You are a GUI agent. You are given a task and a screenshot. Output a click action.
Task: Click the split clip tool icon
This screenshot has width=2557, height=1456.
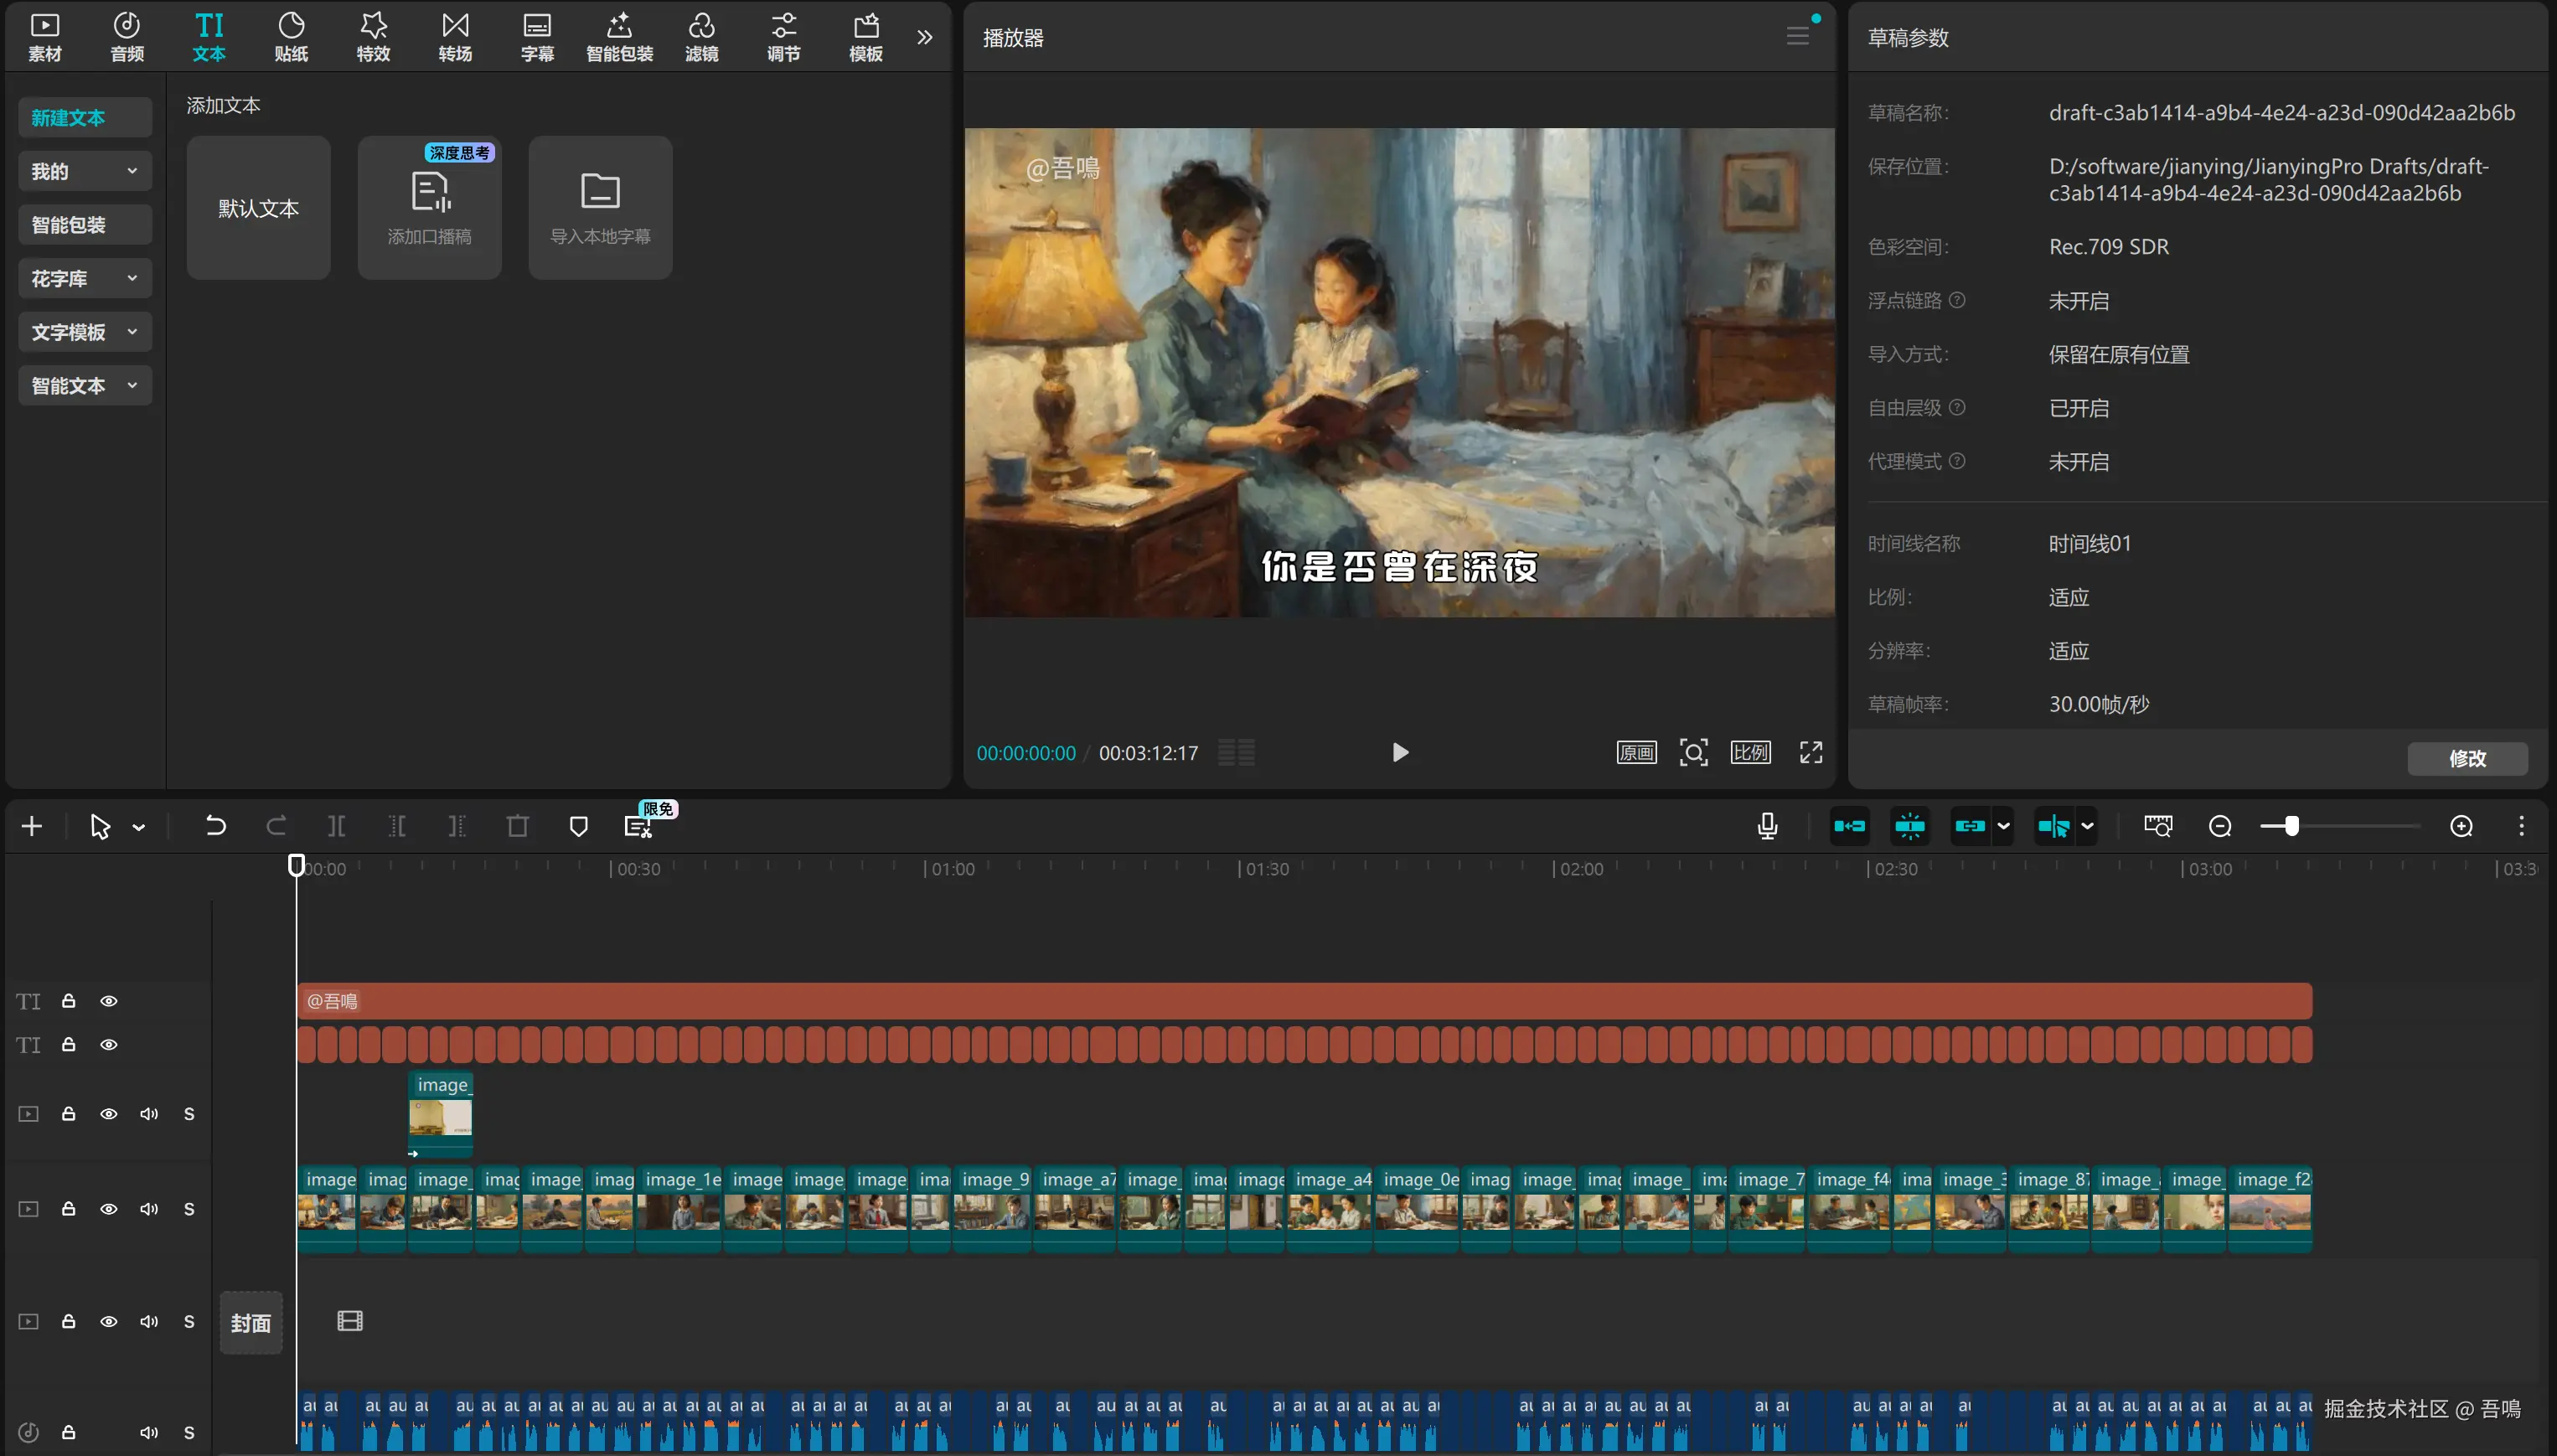coord(336,826)
